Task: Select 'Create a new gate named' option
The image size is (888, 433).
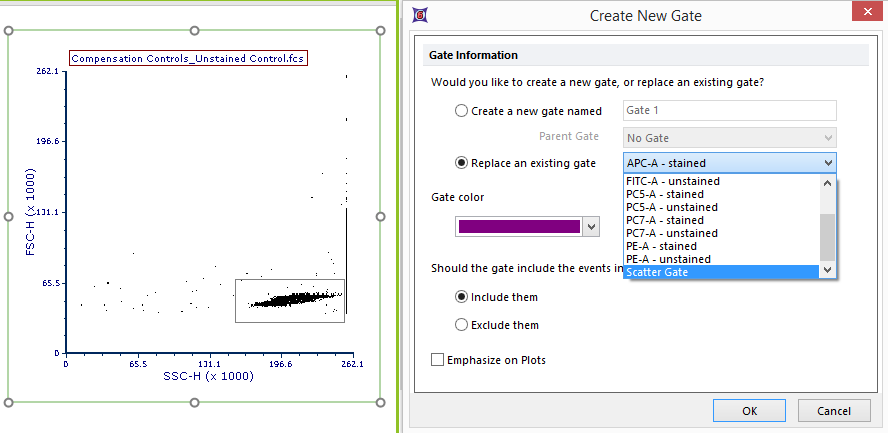Action: [x=461, y=111]
